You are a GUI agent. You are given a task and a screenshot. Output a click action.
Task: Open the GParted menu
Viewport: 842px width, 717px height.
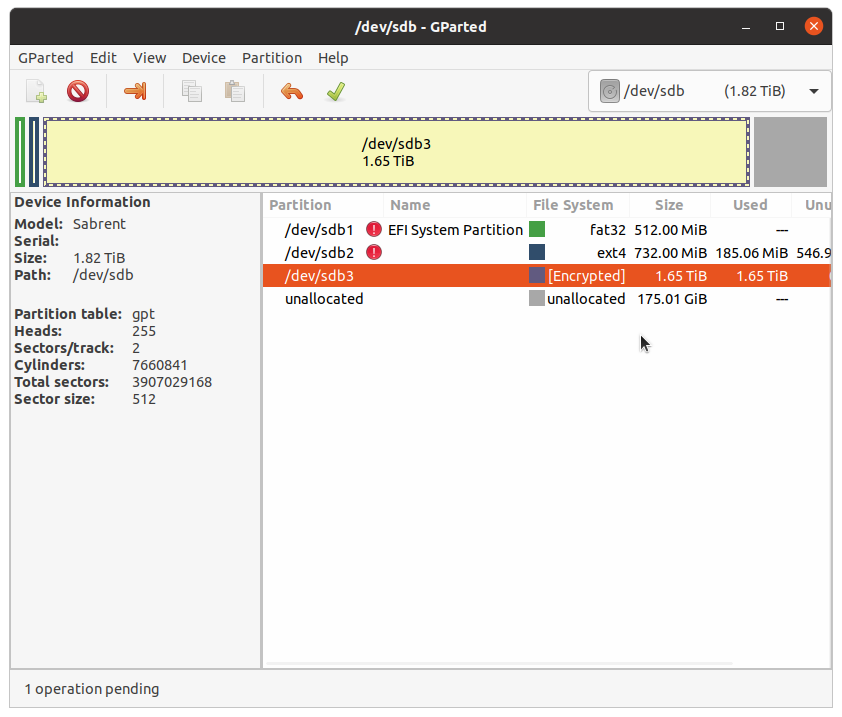pyautogui.click(x=46, y=58)
